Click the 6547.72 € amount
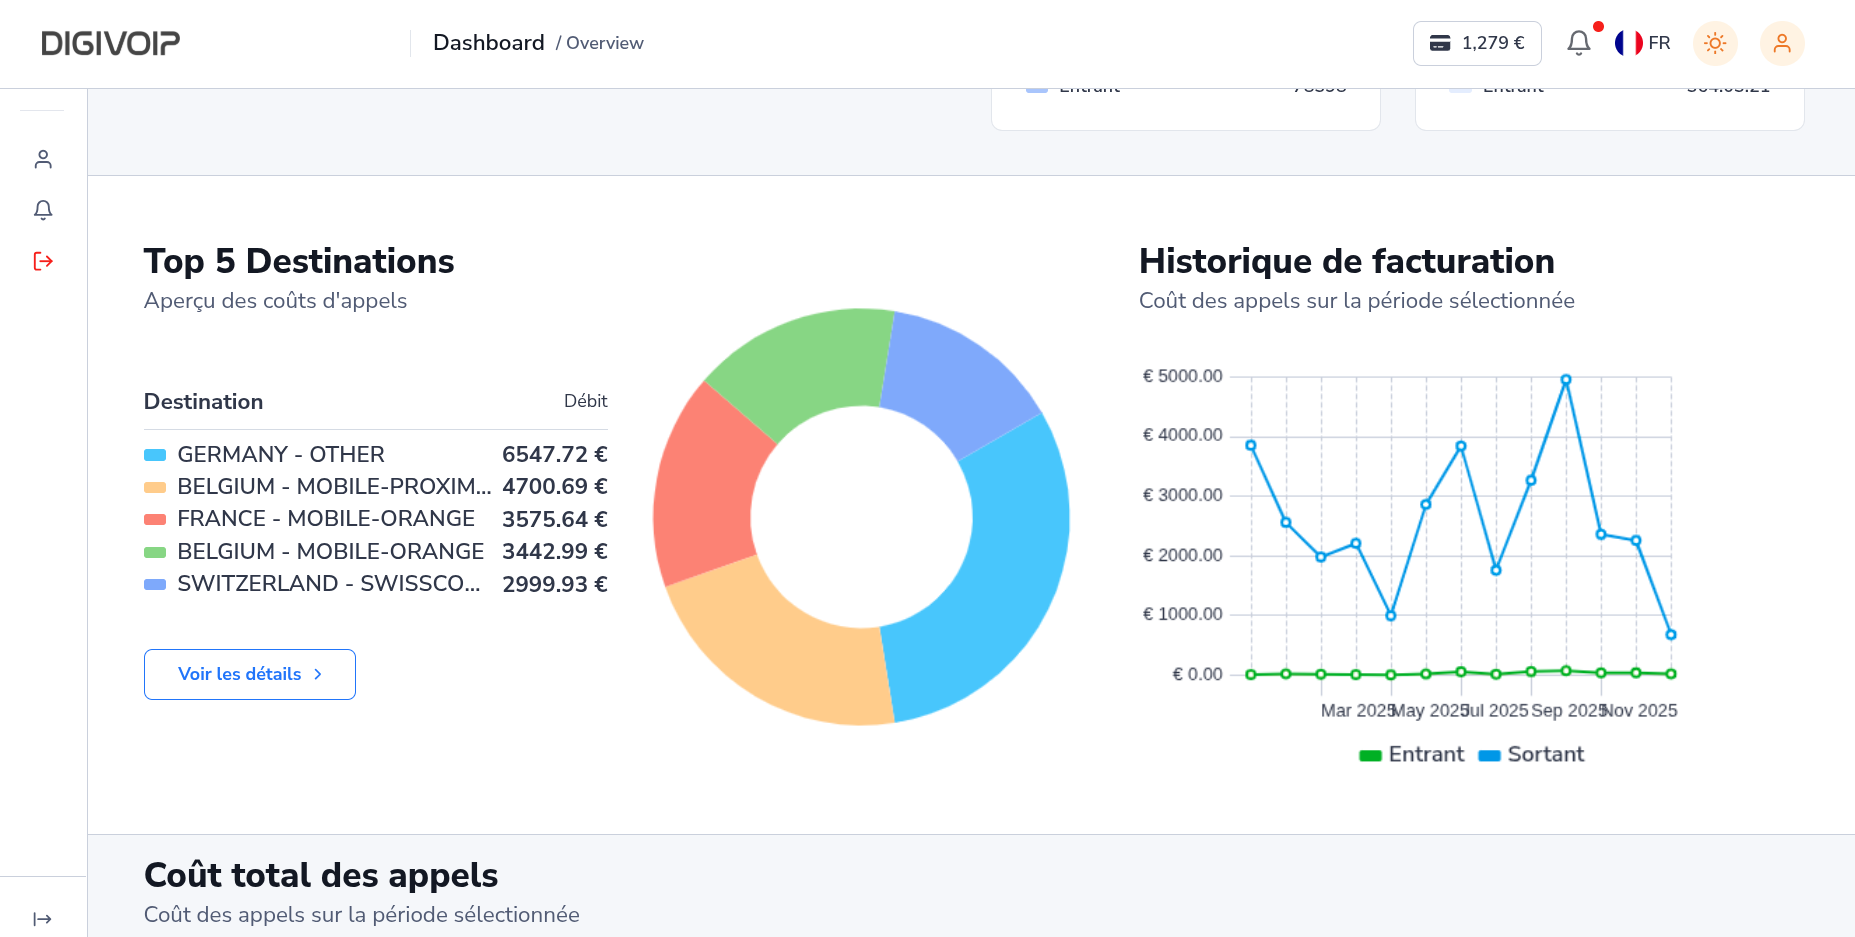This screenshot has width=1855, height=937. [555, 455]
